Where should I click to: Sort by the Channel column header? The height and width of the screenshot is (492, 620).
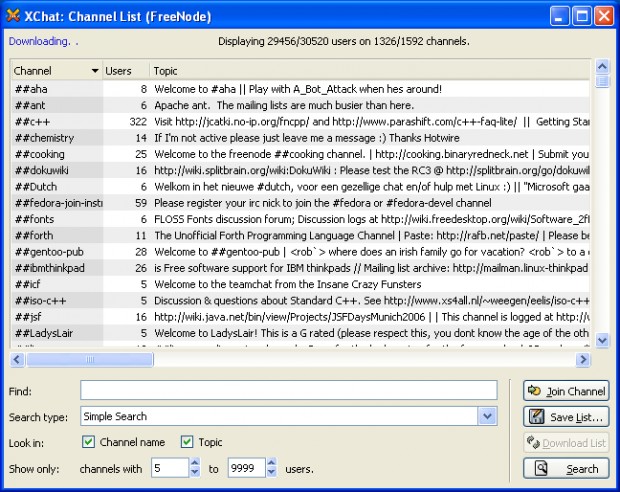tap(56, 71)
